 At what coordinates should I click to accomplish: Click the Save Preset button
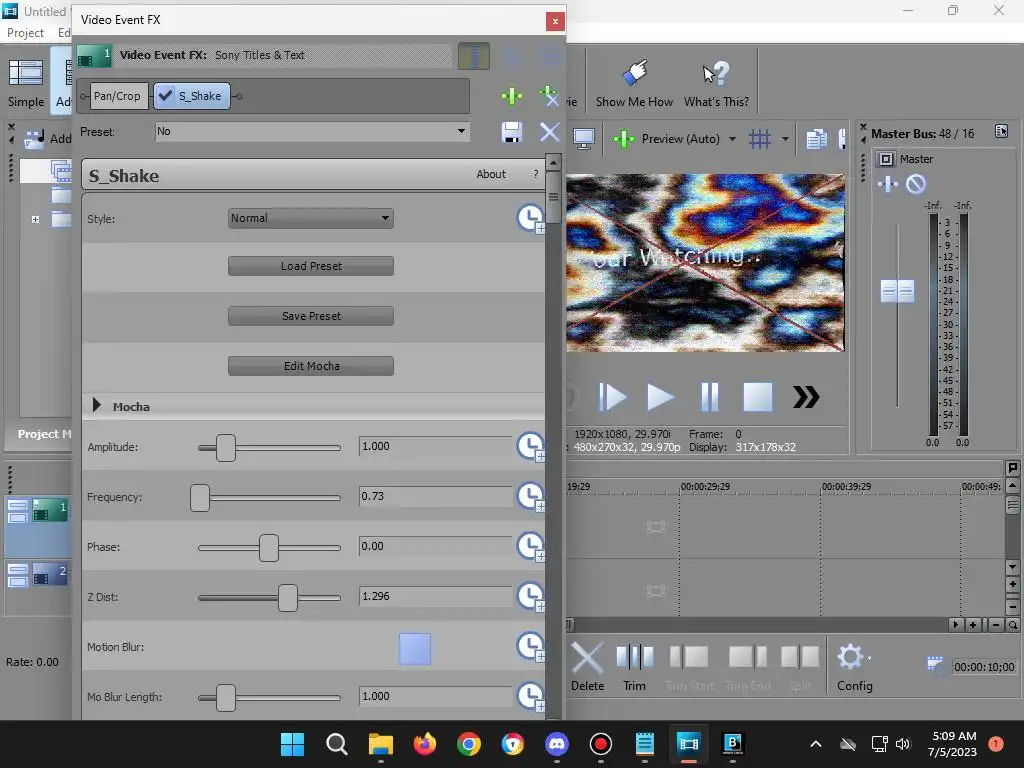click(311, 316)
